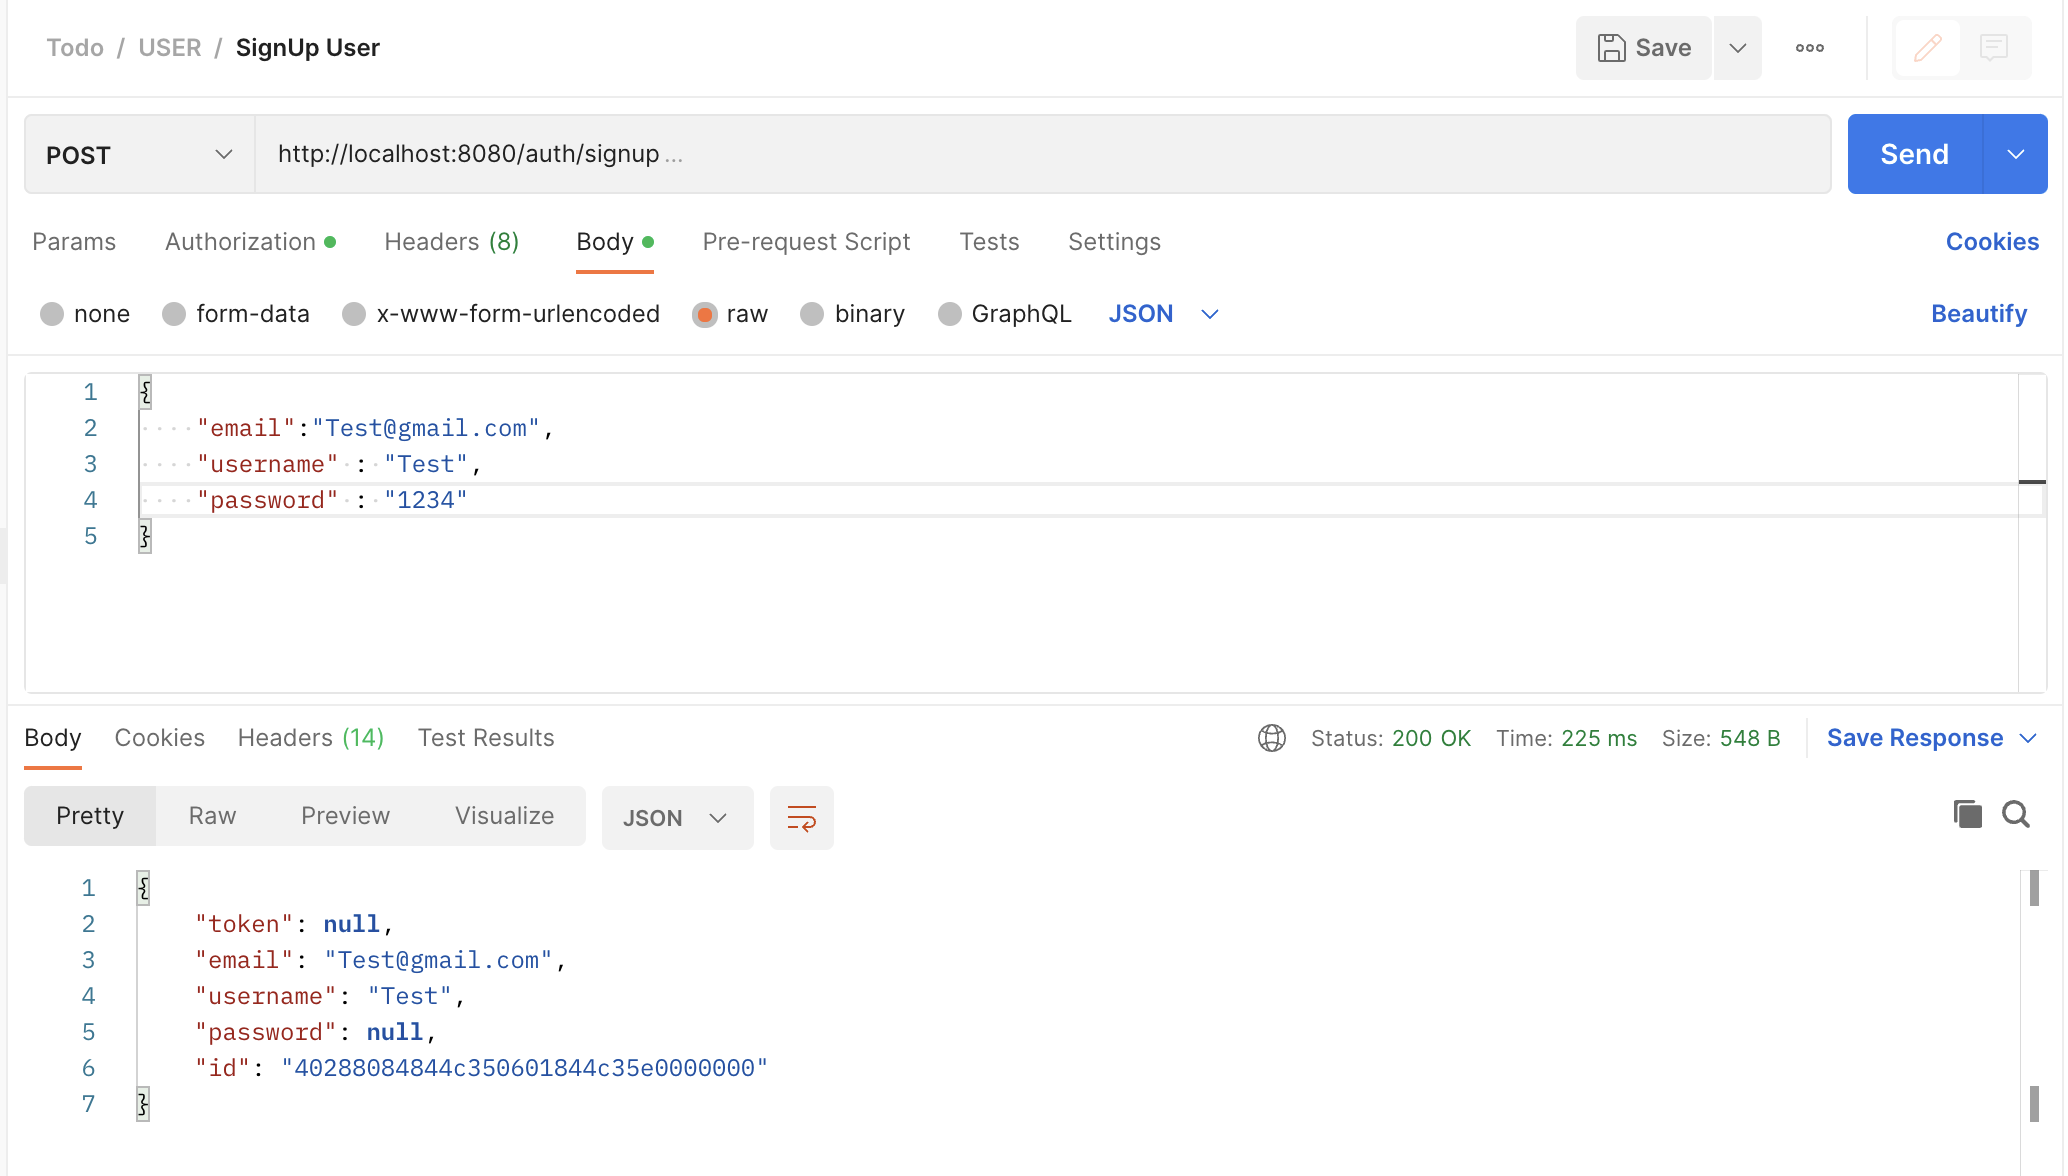This screenshot has width=2068, height=1176.
Task: Copy the response body using the copy icon
Action: [1967, 814]
